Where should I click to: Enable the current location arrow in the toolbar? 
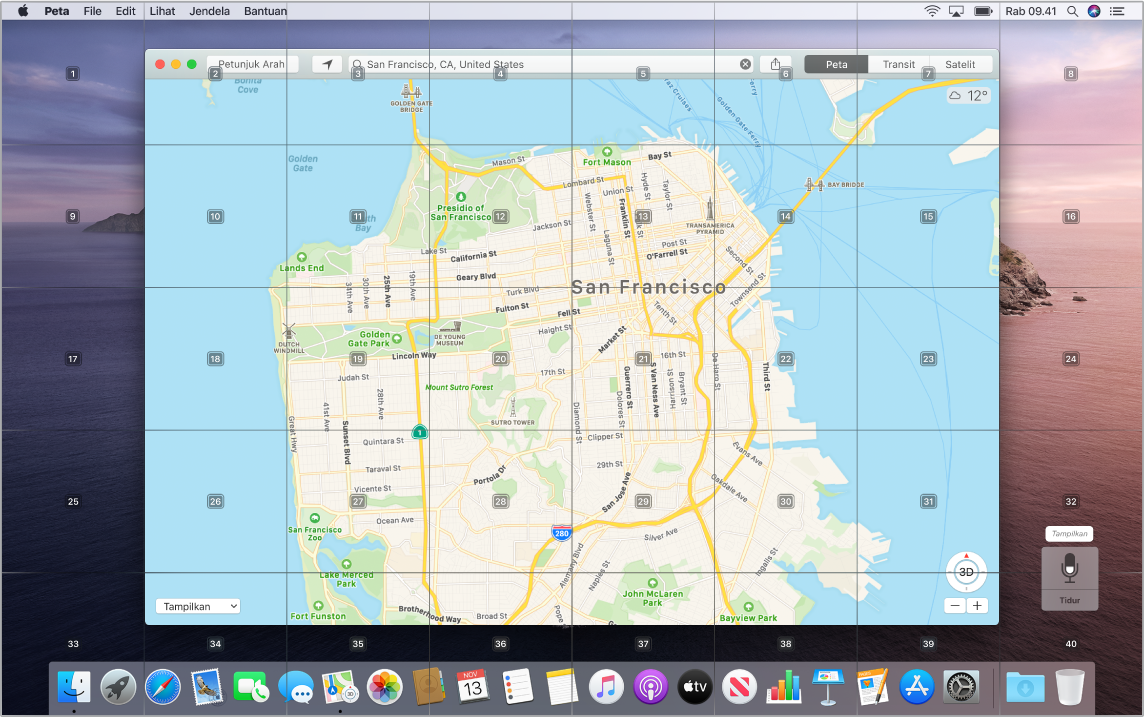327,63
